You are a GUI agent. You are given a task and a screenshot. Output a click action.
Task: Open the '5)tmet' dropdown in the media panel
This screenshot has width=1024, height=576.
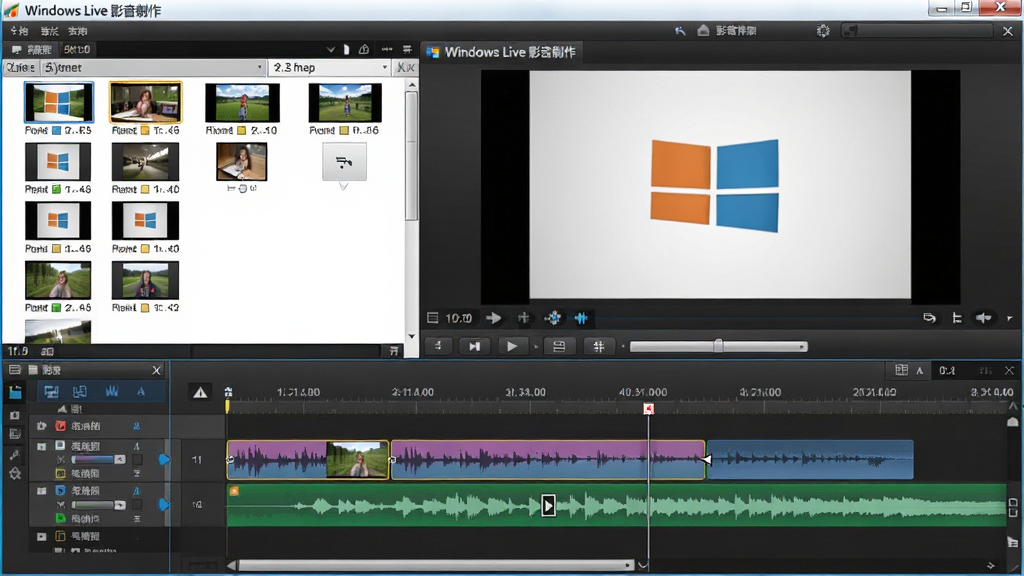[x=153, y=67]
